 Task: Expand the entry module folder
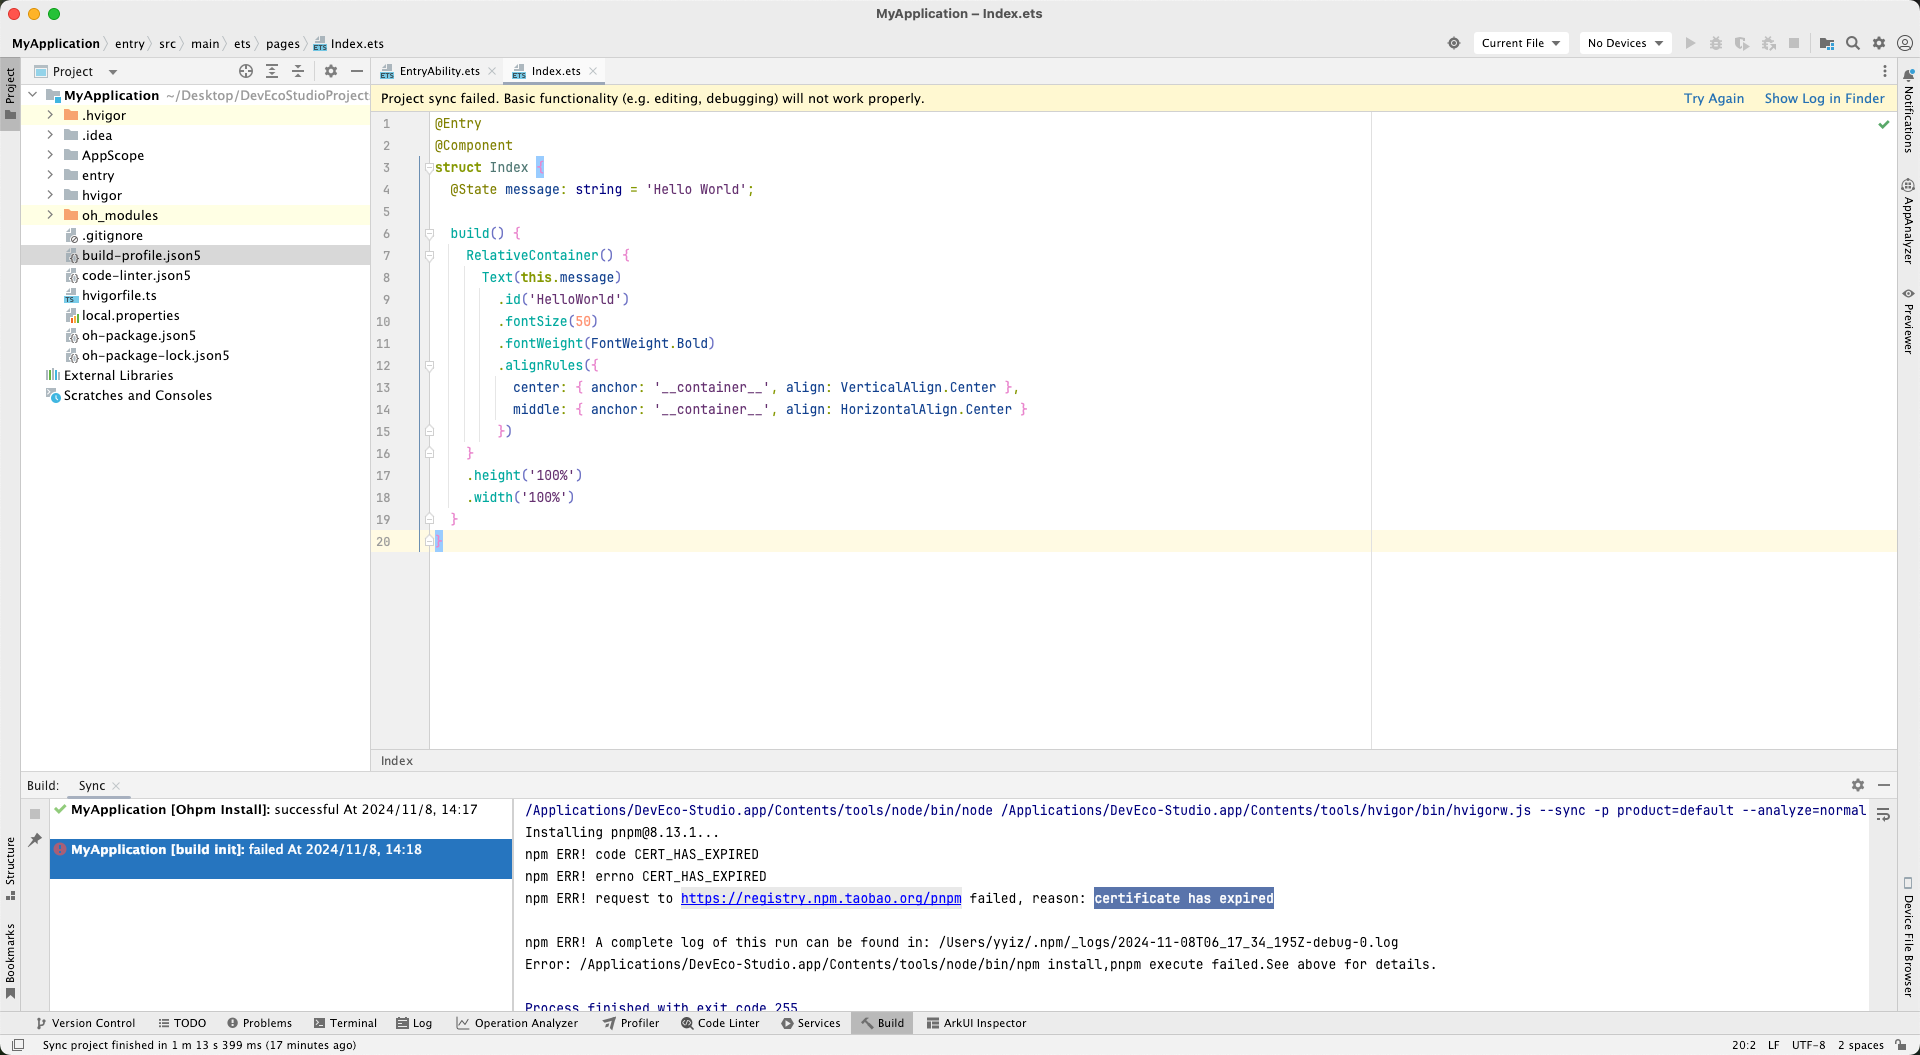tap(50, 175)
